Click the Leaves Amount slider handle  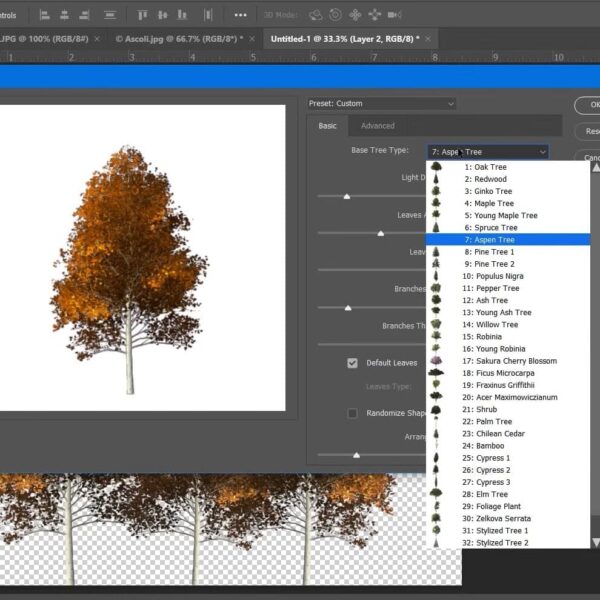[x=381, y=233]
